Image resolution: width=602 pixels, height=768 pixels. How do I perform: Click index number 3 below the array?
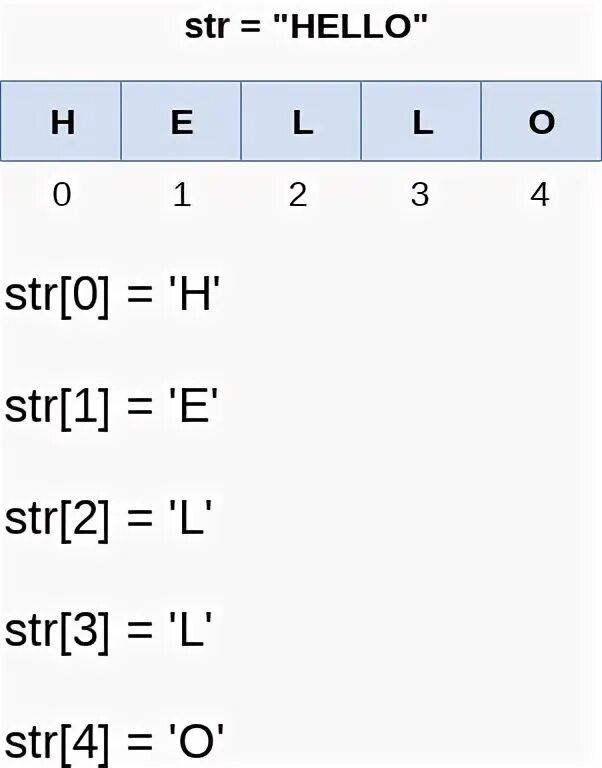[419, 194]
